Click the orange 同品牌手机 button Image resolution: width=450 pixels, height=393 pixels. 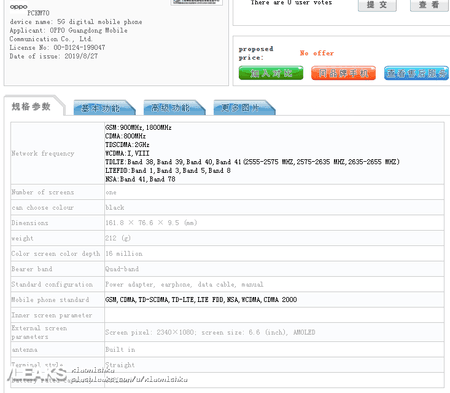point(343,73)
